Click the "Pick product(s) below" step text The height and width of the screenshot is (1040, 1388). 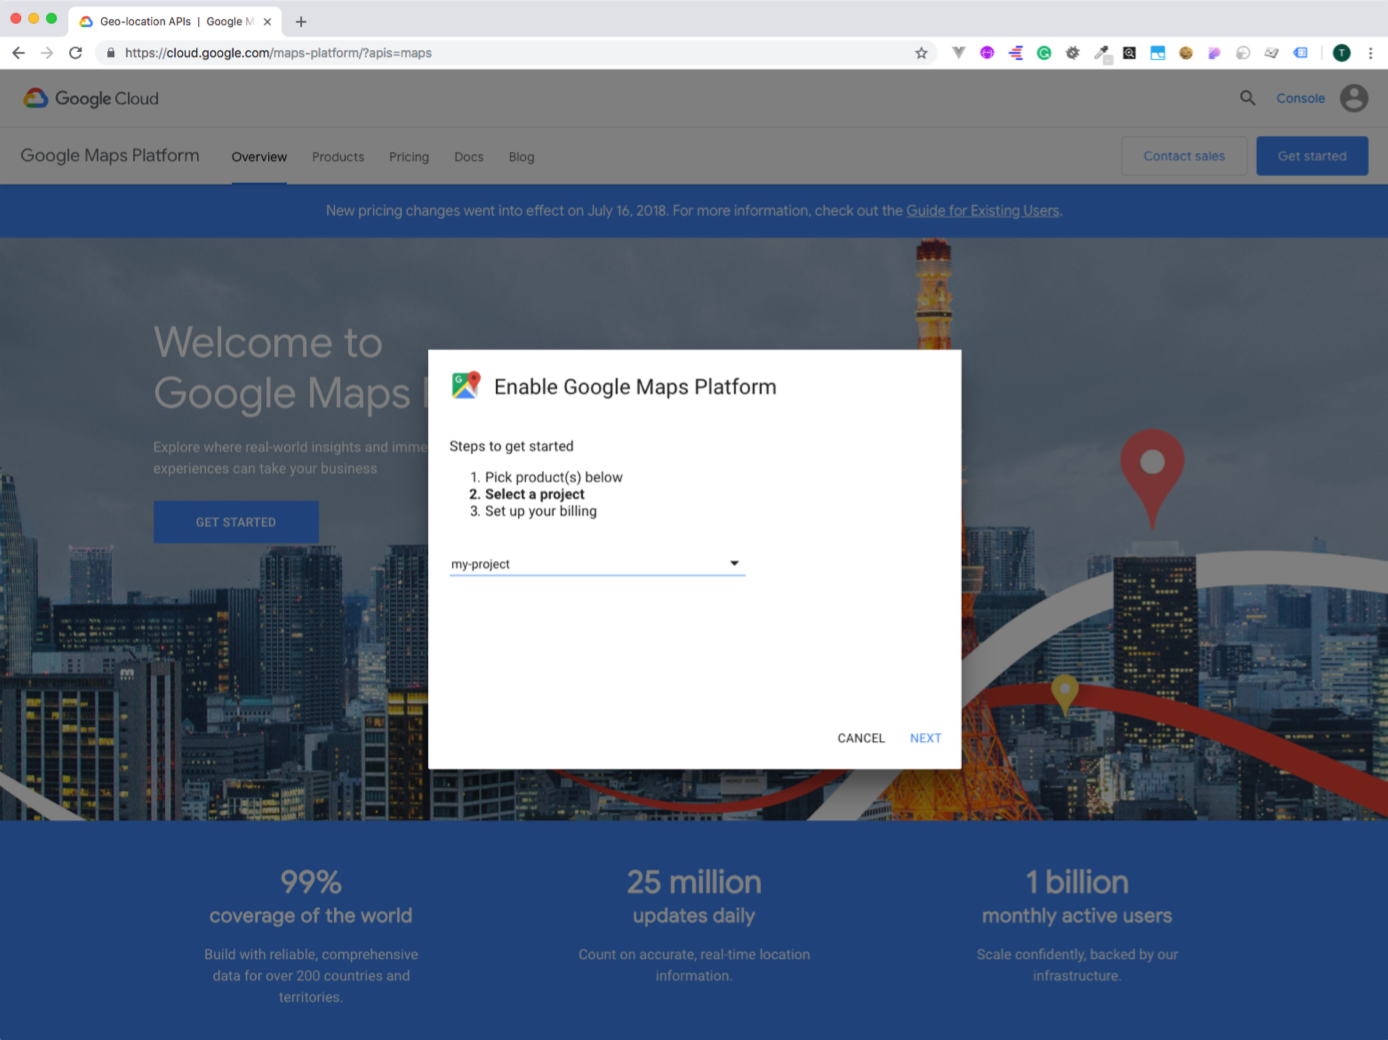coord(554,477)
